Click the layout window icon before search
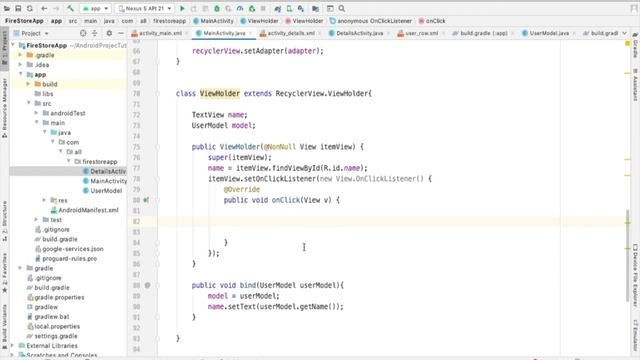640x360 pixels. [x=330, y=8]
